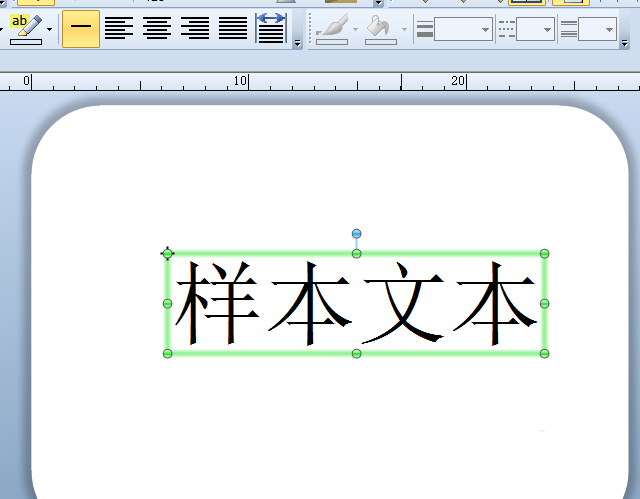Click the horizontal ruler at mark 20
Viewport: 640px width, 499px height.
pos(458,81)
